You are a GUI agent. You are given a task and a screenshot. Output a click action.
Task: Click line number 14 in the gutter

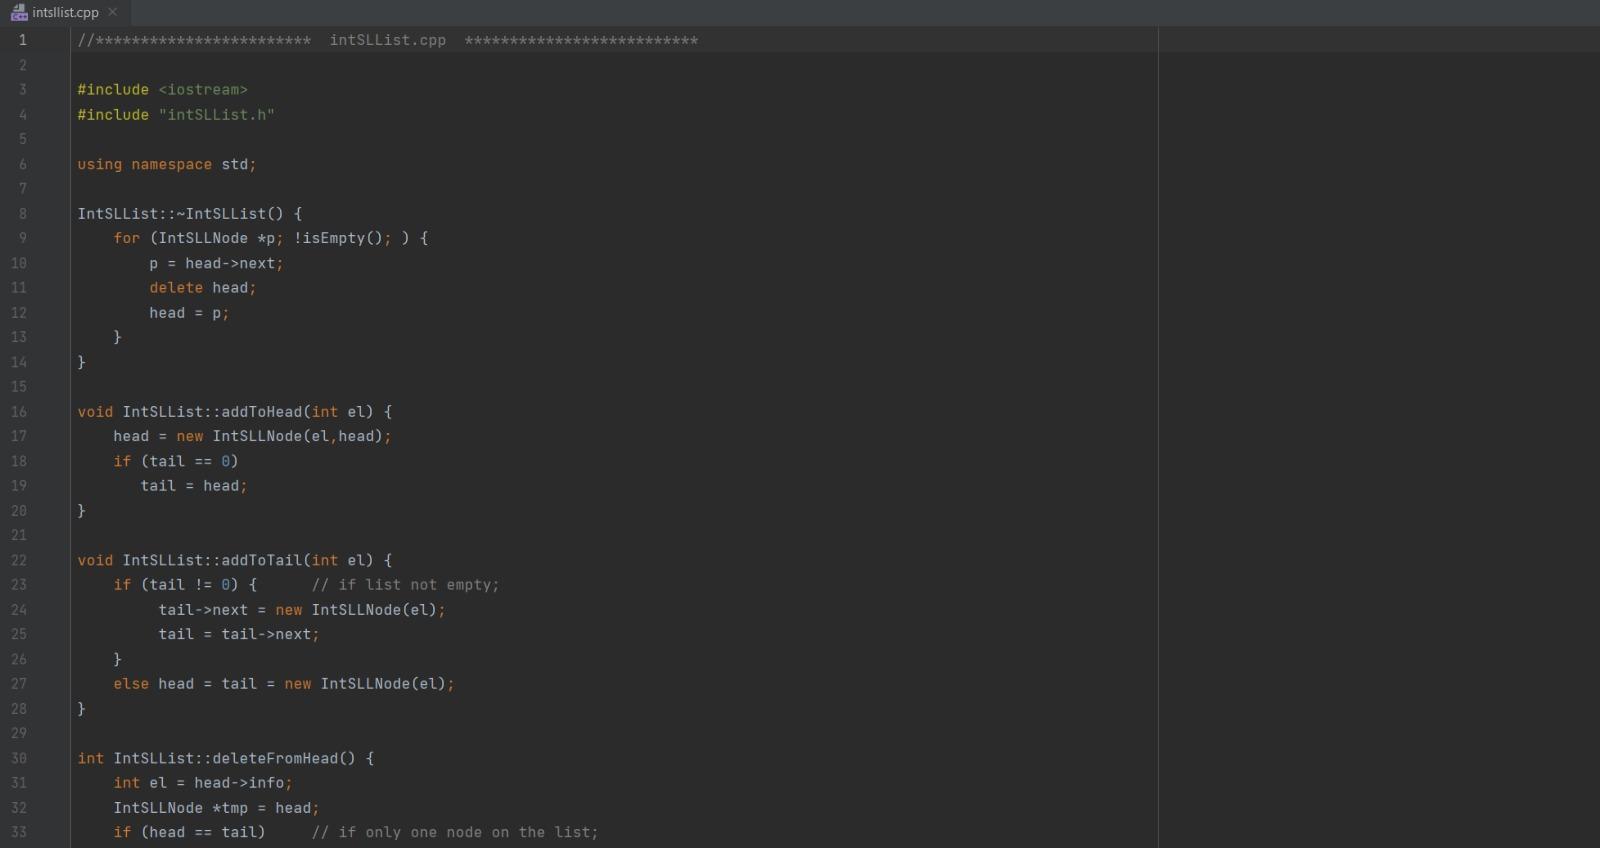pyautogui.click(x=19, y=363)
